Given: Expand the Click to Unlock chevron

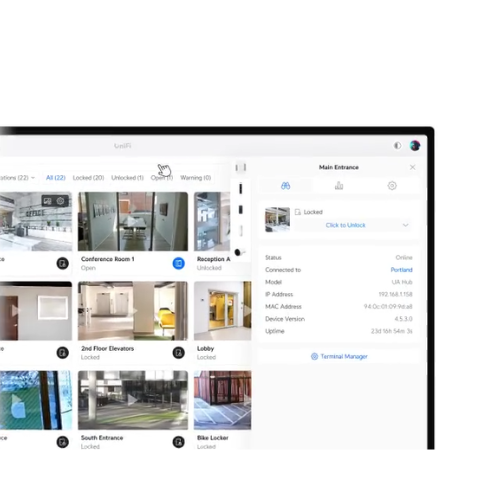Looking at the screenshot, I should tap(405, 225).
